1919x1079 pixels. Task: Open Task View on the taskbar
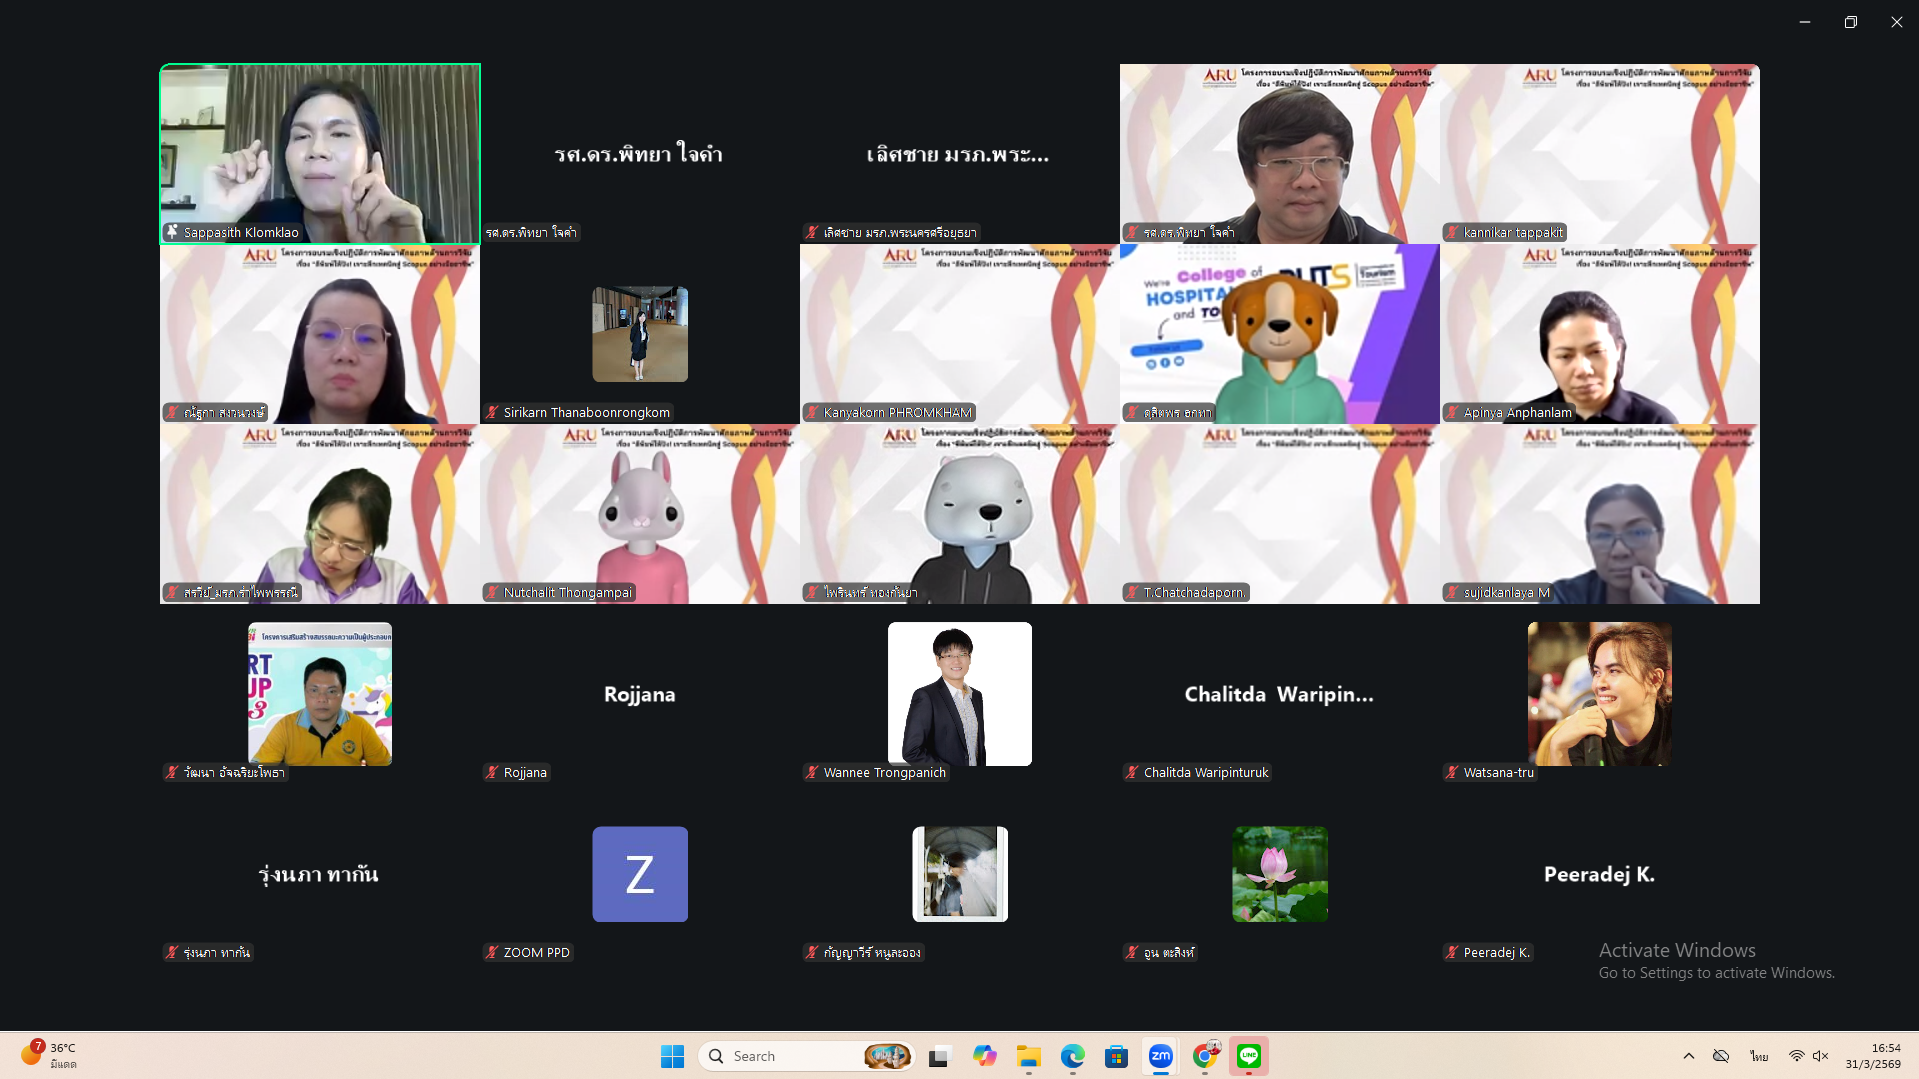pos(939,1056)
